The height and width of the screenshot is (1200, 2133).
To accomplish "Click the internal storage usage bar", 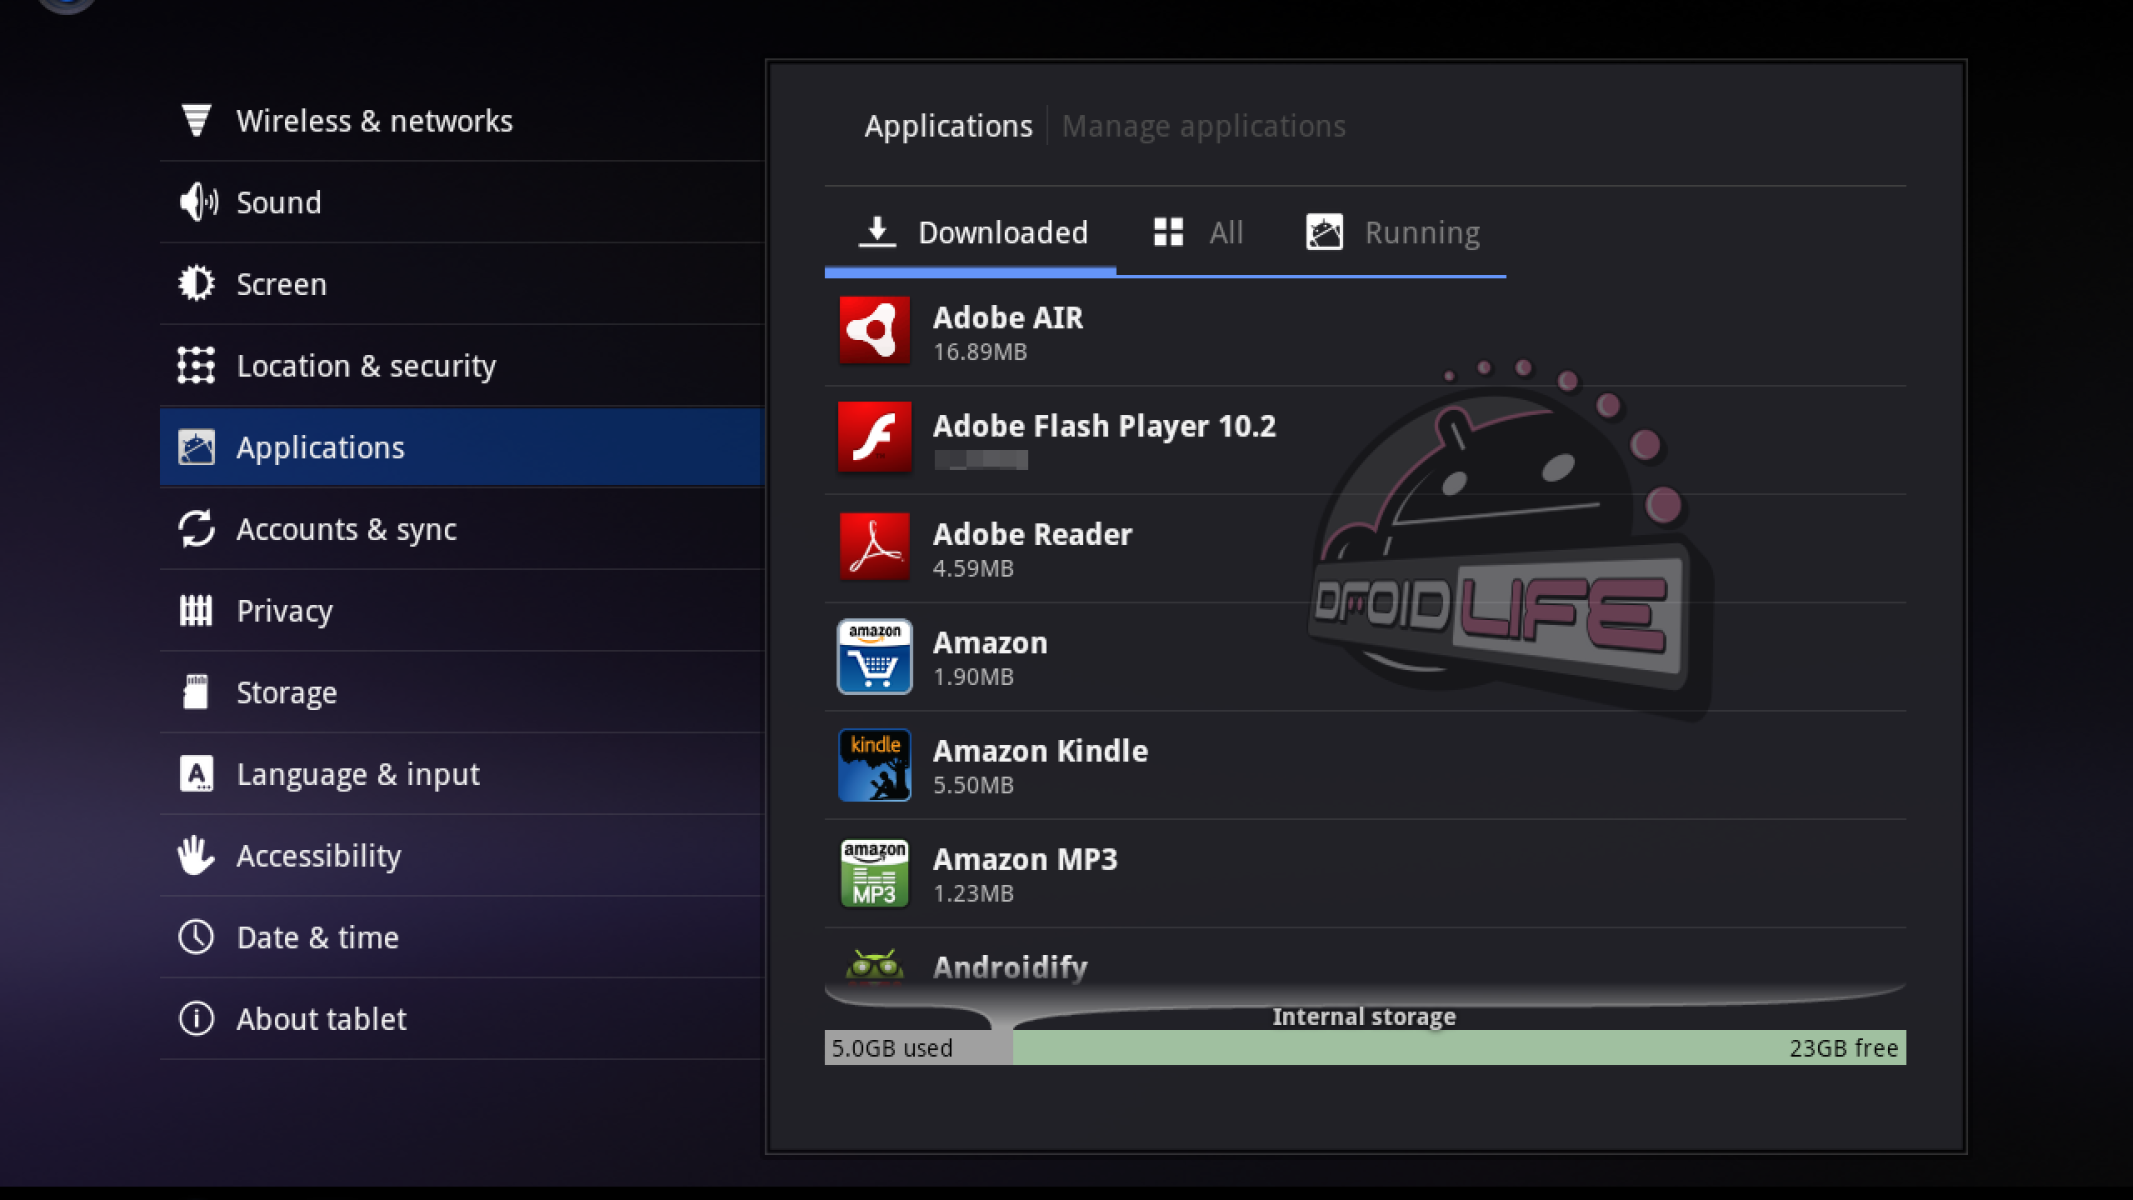I will 1364,1048.
